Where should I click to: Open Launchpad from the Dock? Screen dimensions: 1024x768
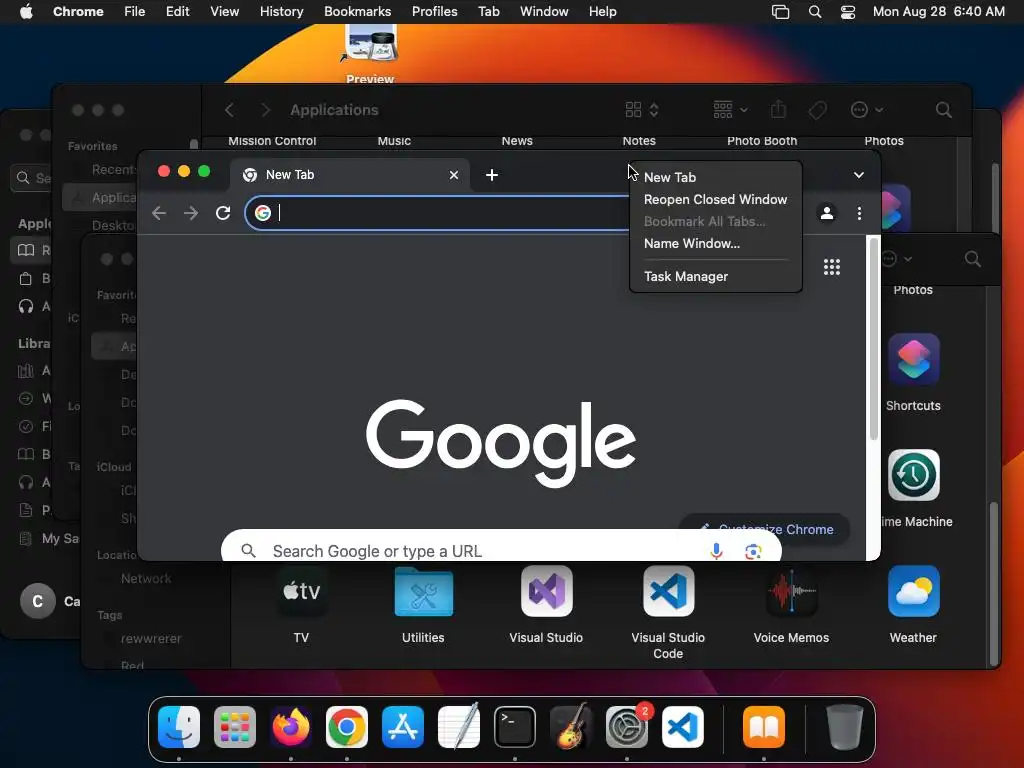click(235, 727)
